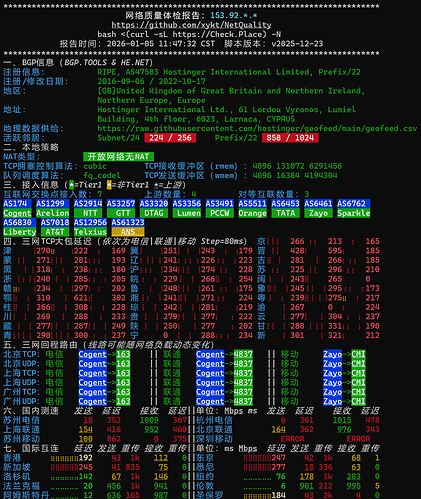Click the 纽约 international row label
Image resolution: width=421 pixels, height=499 pixels.
(205, 476)
